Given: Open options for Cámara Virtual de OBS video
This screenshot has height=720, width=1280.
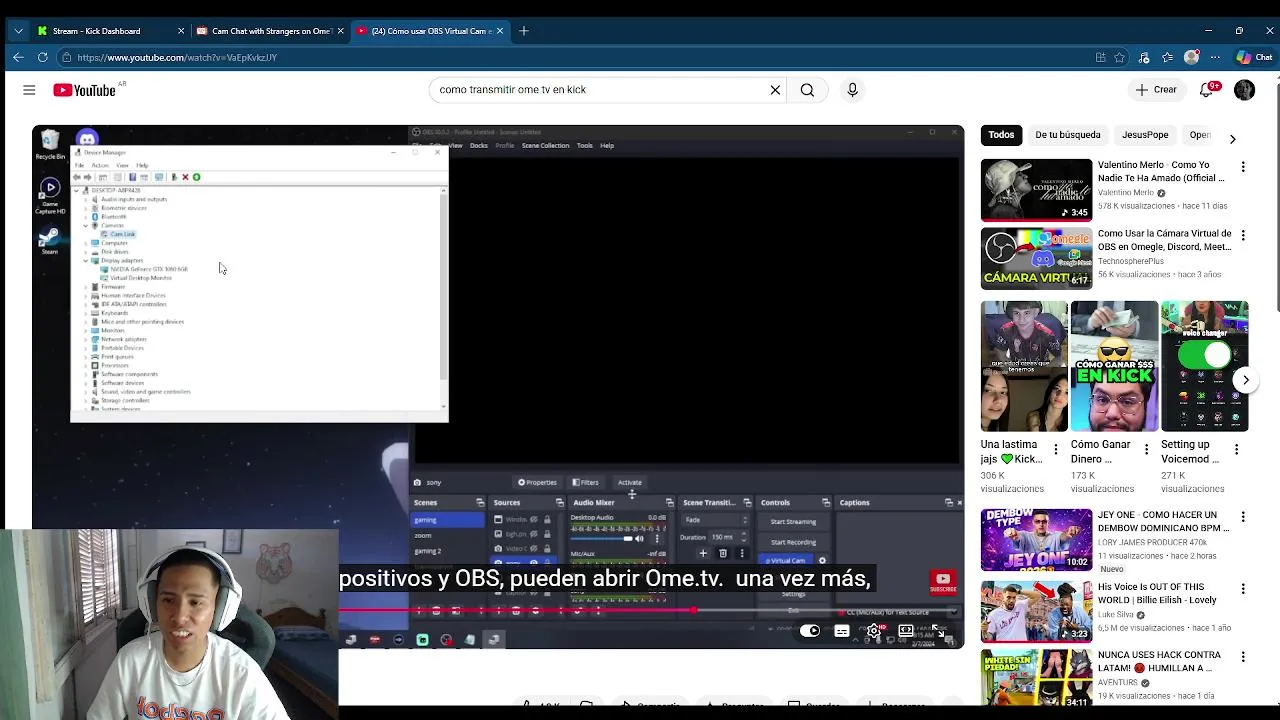Looking at the screenshot, I should [1243, 236].
